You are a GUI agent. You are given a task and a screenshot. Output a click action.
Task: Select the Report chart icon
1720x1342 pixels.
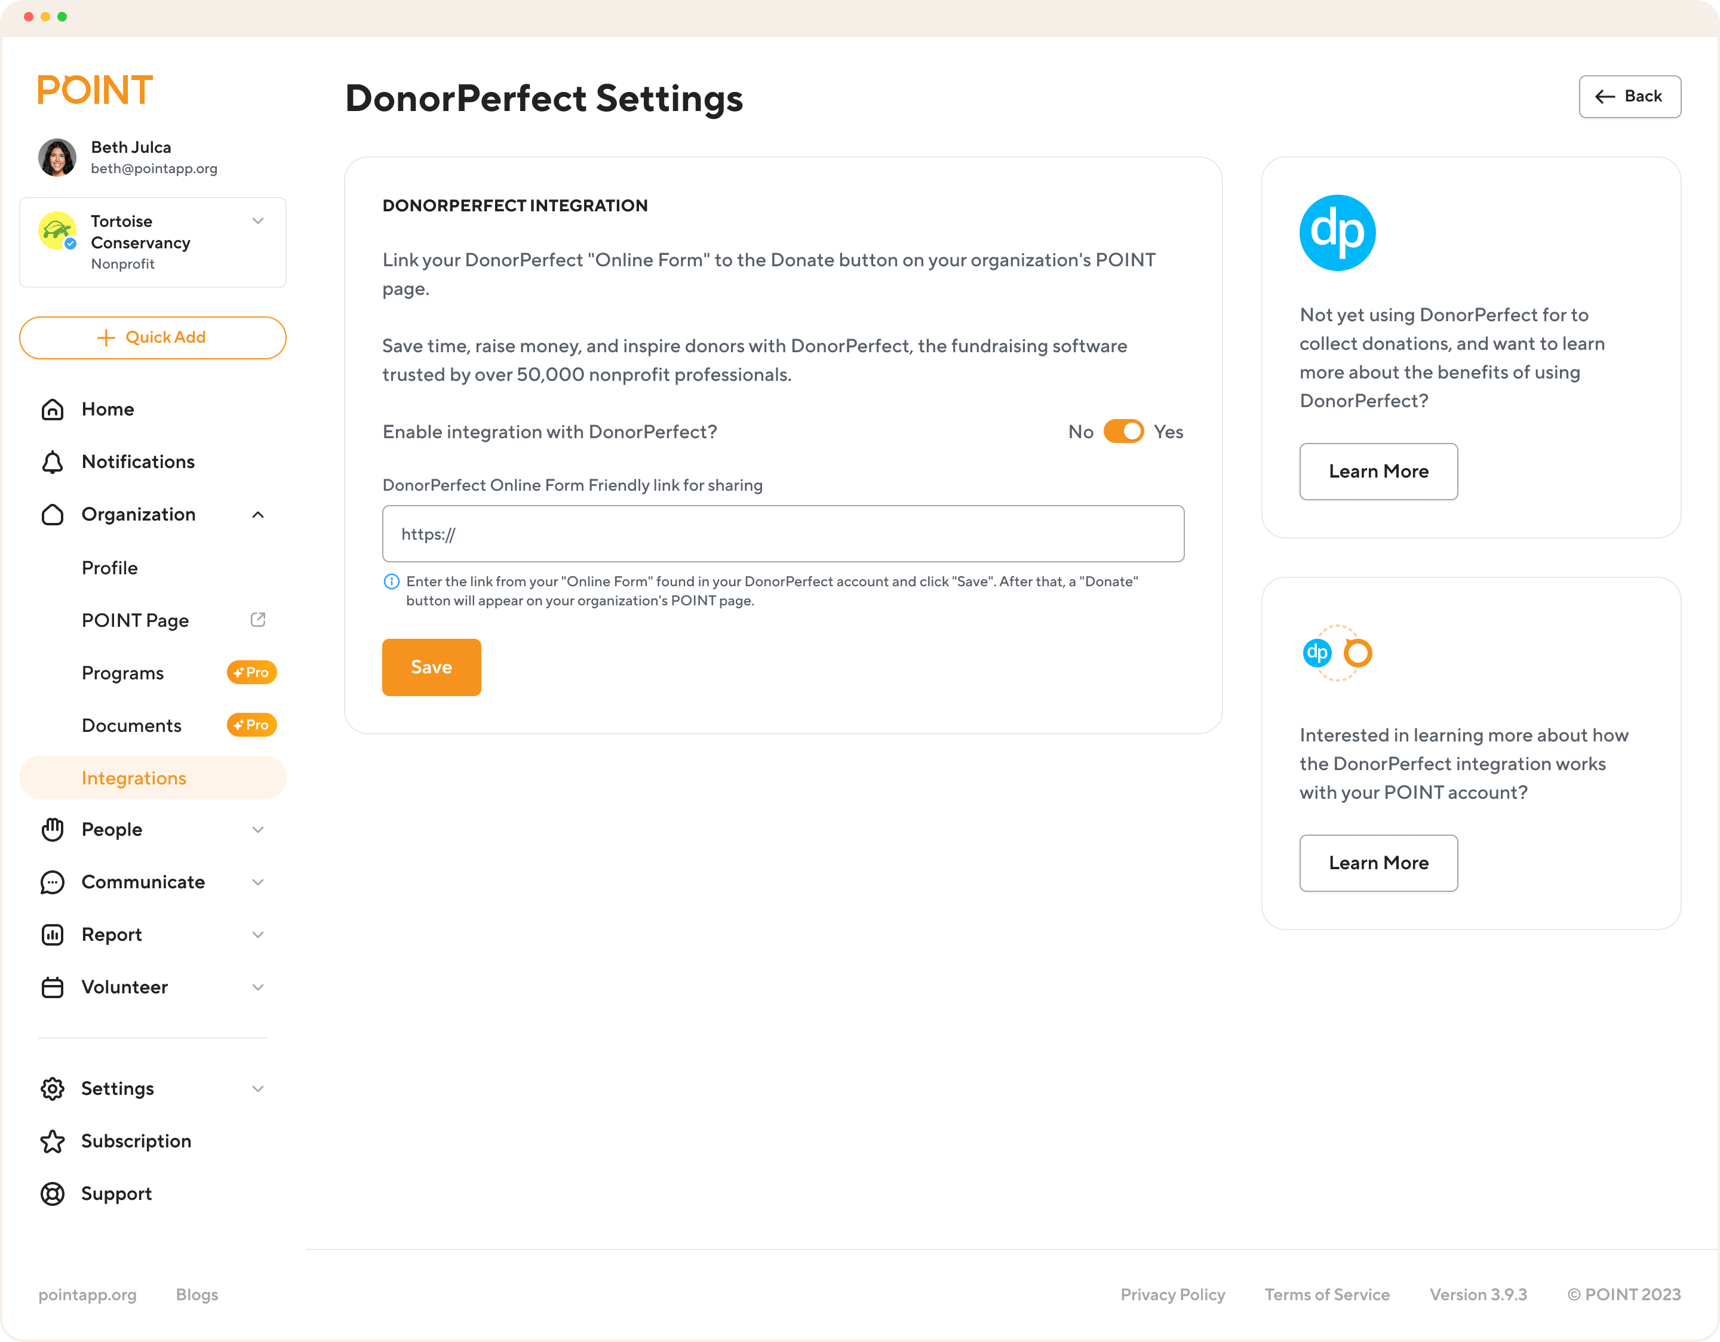click(52, 934)
